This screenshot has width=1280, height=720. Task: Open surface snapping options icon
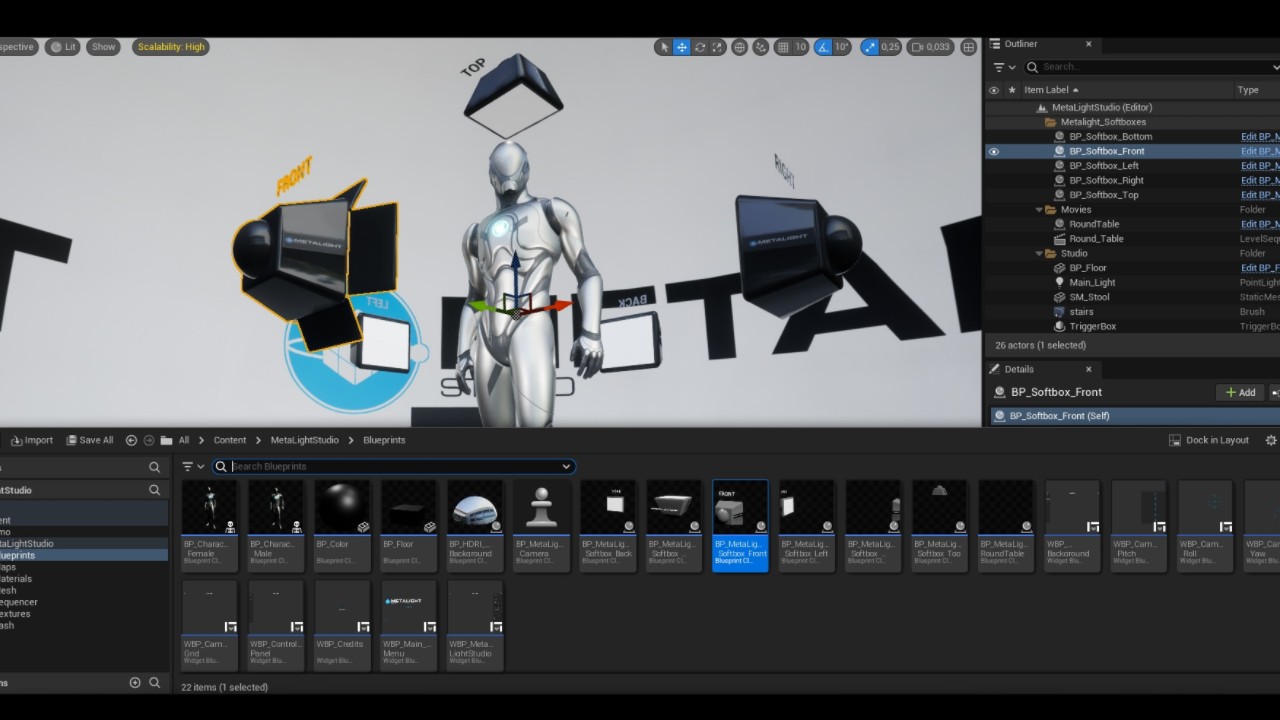(x=761, y=47)
